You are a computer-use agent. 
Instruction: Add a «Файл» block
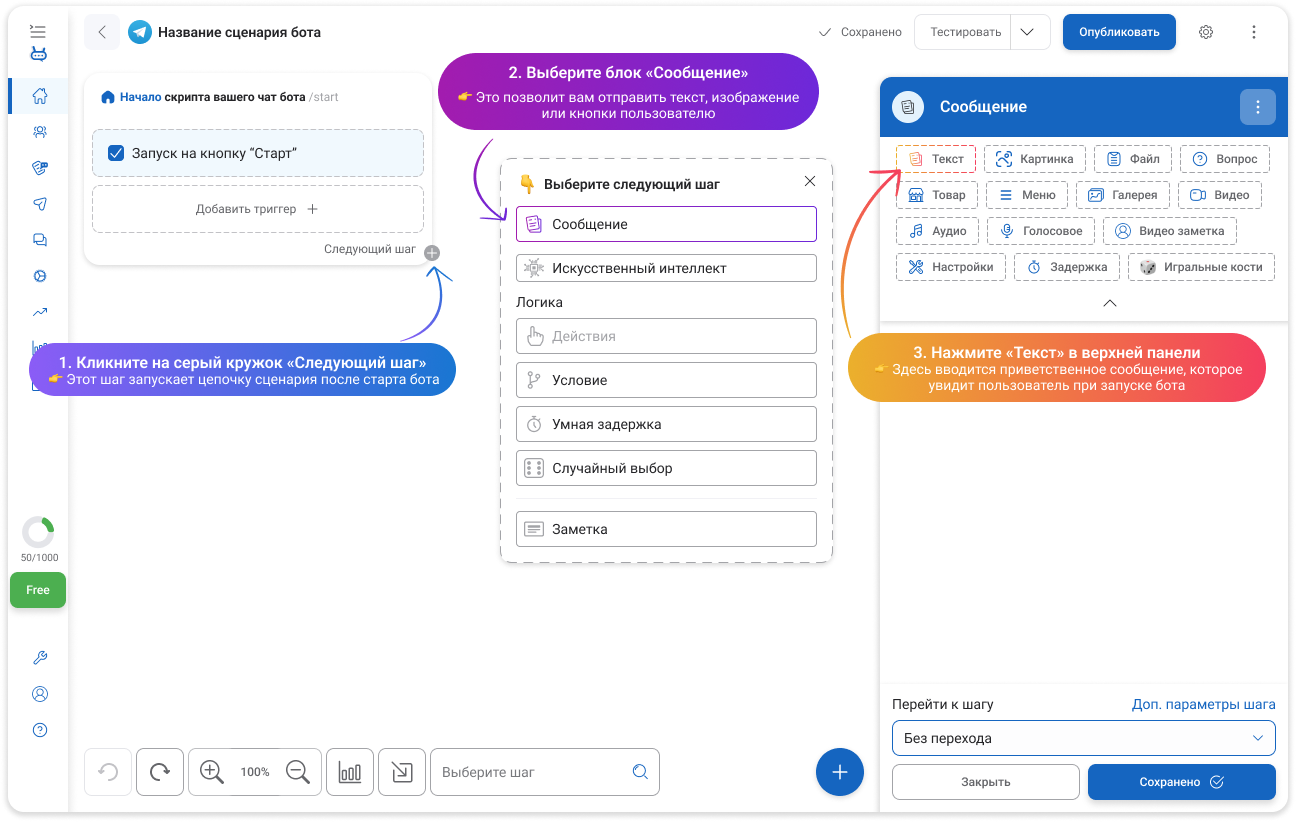pyautogui.click(x=1133, y=159)
